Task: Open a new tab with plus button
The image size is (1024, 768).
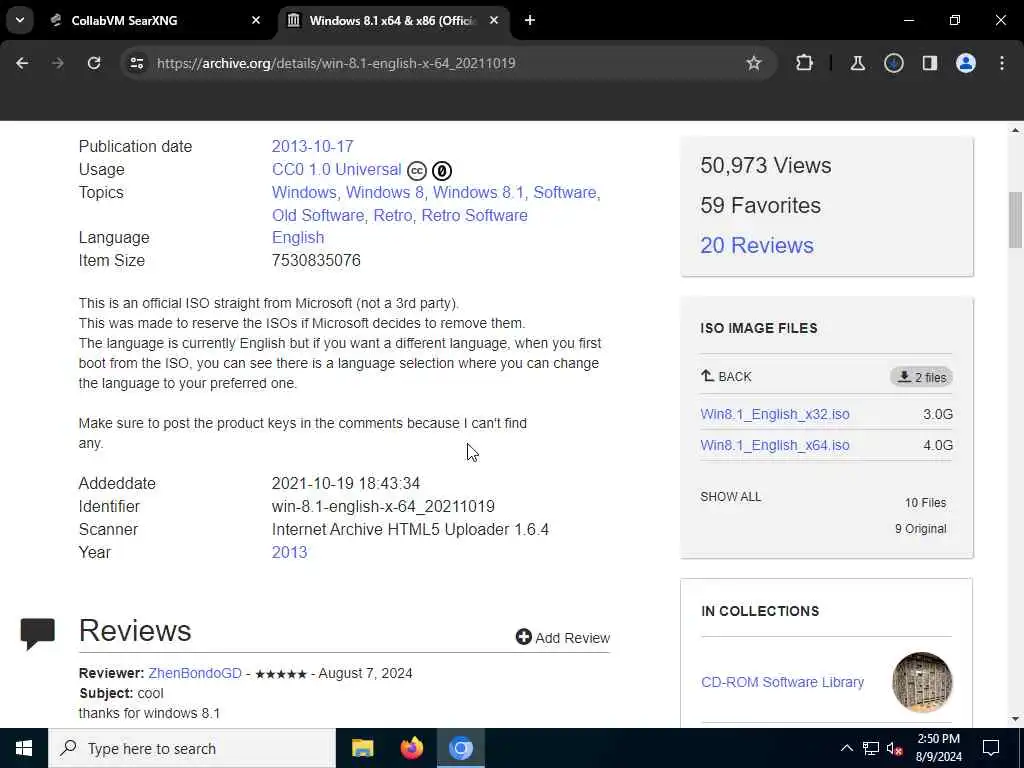Action: 530,20
